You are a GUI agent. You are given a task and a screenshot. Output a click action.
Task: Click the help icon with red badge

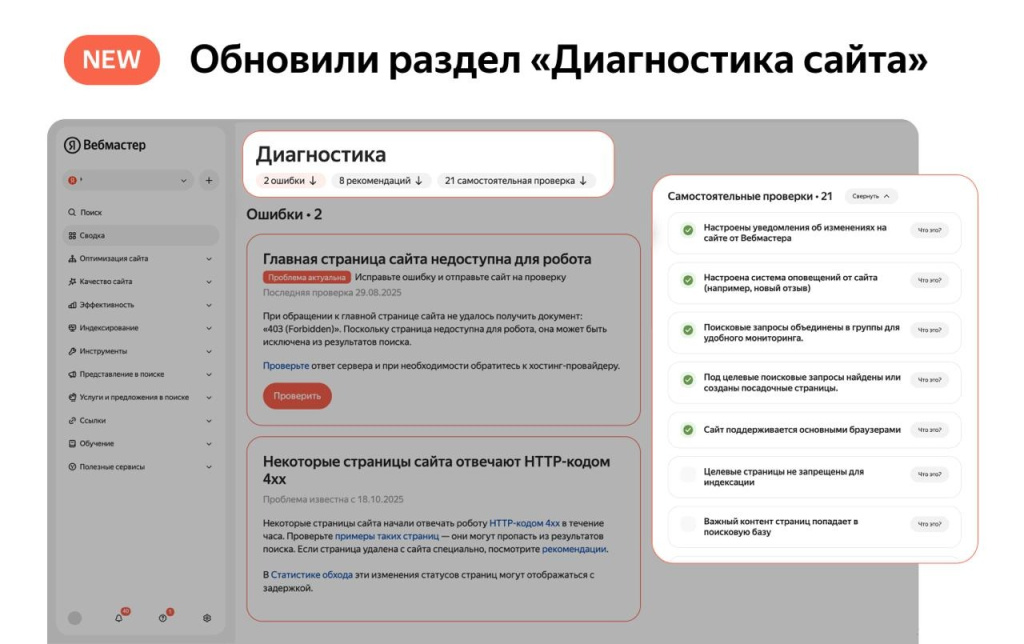163,618
